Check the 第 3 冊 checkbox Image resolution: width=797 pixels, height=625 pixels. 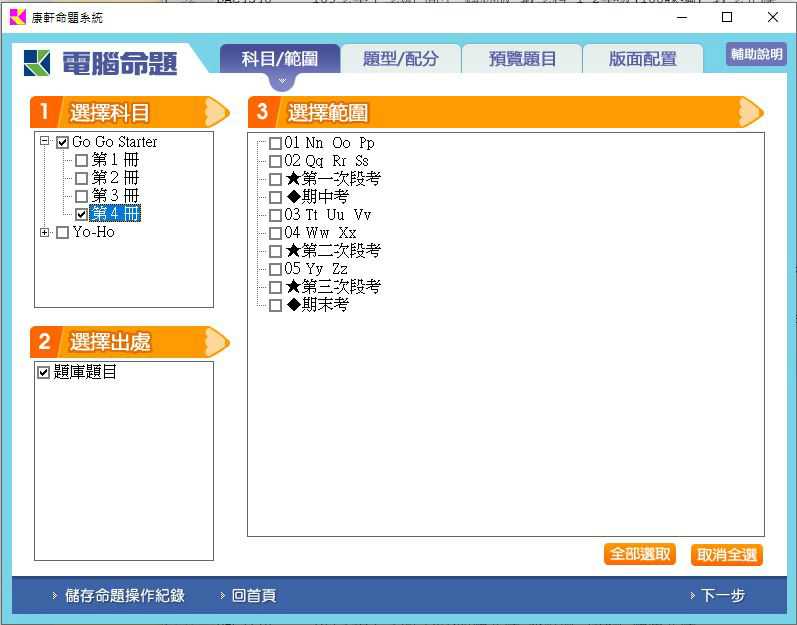click(x=81, y=196)
